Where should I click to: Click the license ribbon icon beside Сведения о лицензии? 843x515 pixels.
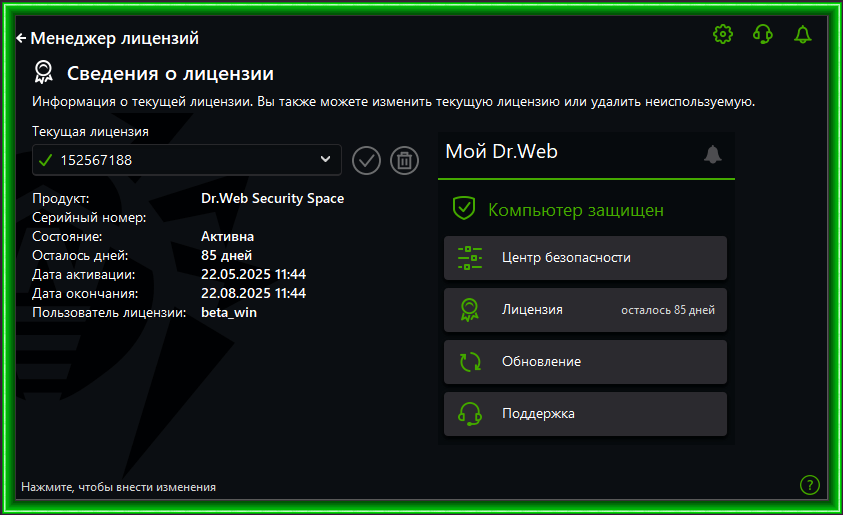(44, 72)
